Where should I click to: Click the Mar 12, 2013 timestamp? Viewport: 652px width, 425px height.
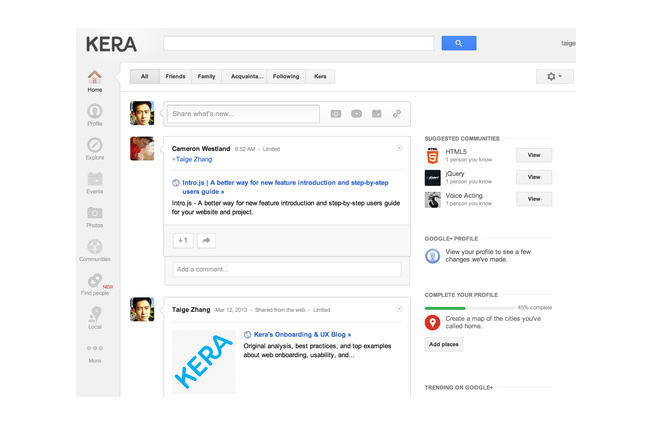click(x=231, y=310)
